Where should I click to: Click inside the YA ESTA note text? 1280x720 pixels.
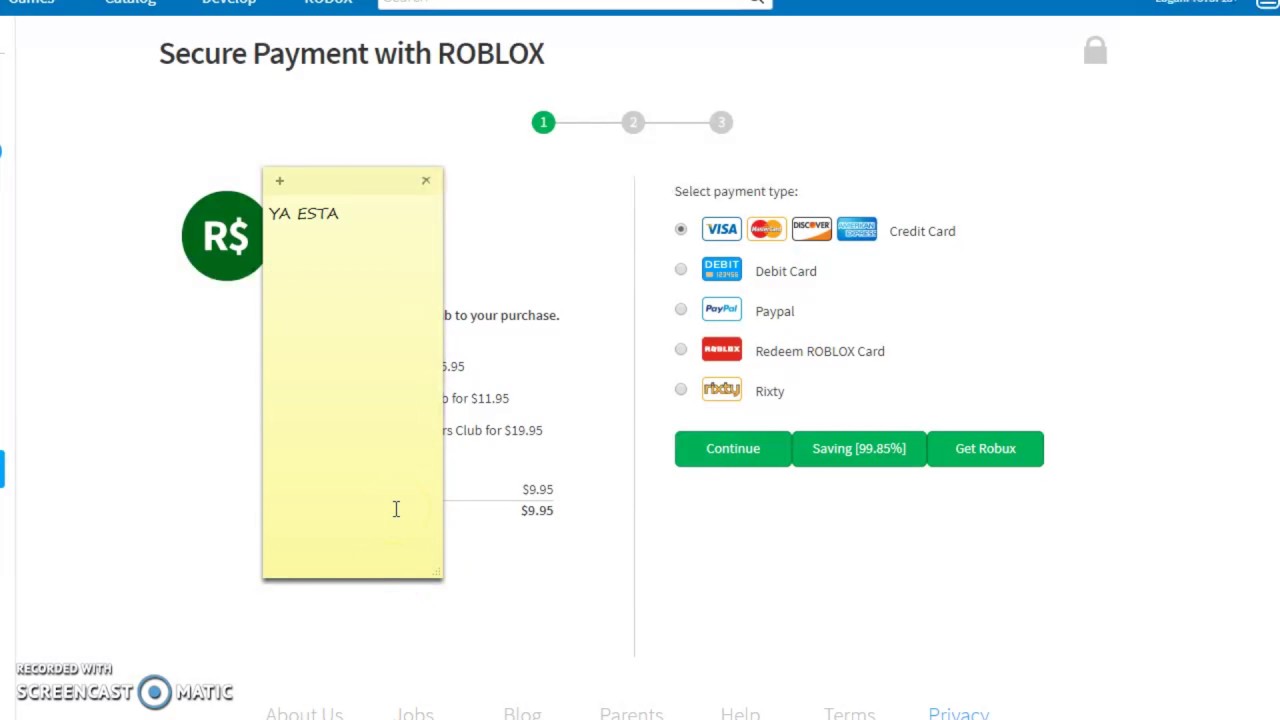(x=304, y=213)
